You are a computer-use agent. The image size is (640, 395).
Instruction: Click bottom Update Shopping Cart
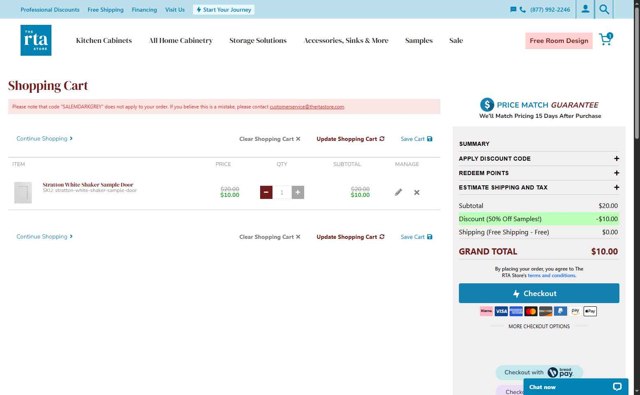[x=351, y=237]
